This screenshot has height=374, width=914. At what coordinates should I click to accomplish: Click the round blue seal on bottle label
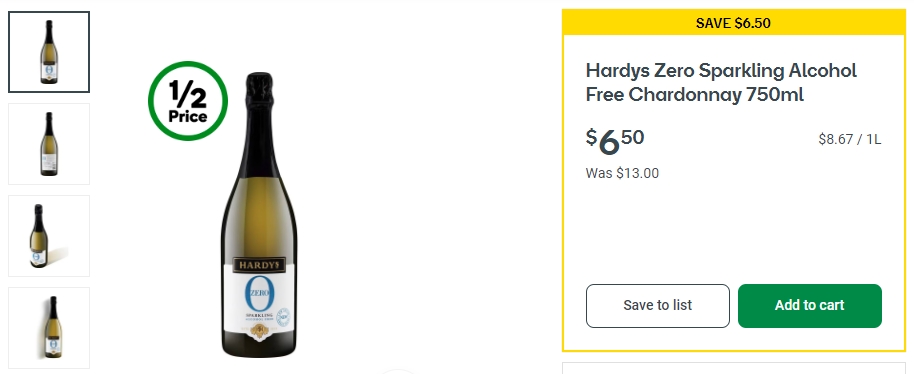283,317
